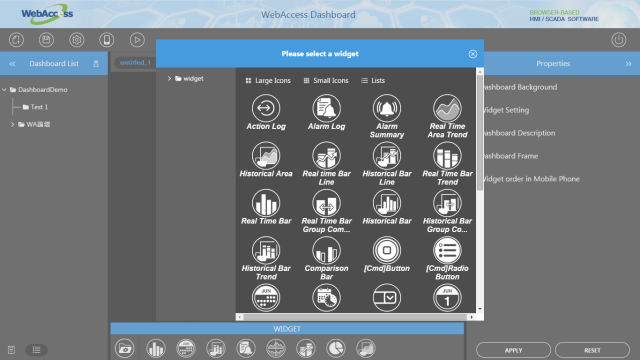Expand the WA folder tree node
The height and width of the screenshot is (360, 640).
(12, 124)
